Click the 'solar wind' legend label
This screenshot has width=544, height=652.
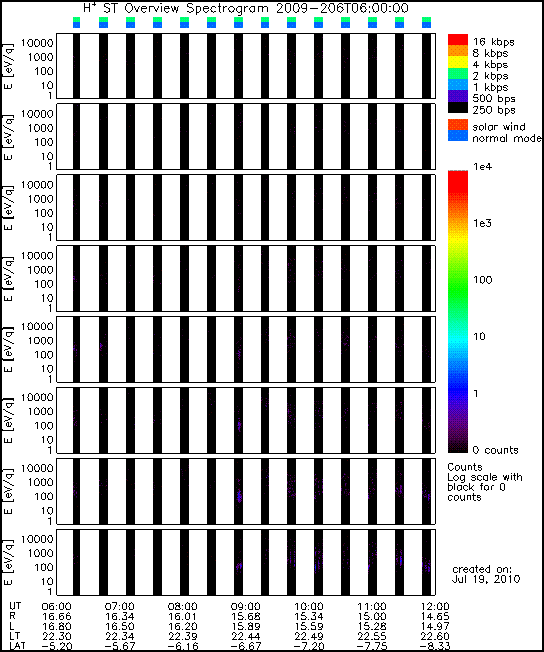point(499,126)
